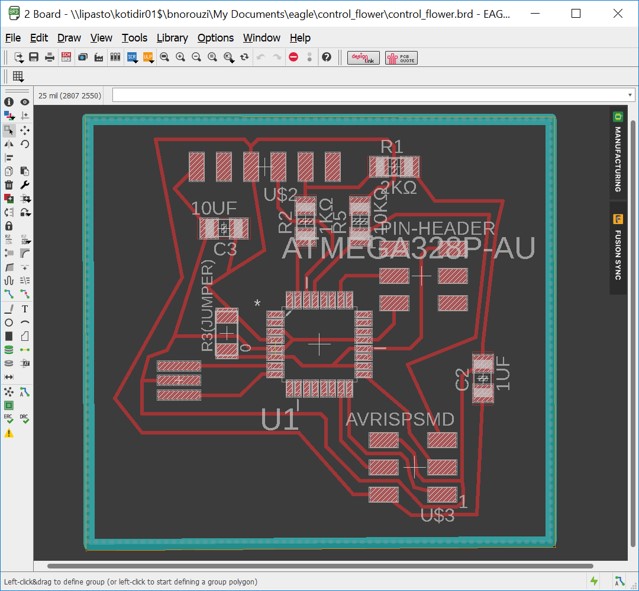
Task: Open the Open/export dropdown icon
Action: (x=18, y=57)
